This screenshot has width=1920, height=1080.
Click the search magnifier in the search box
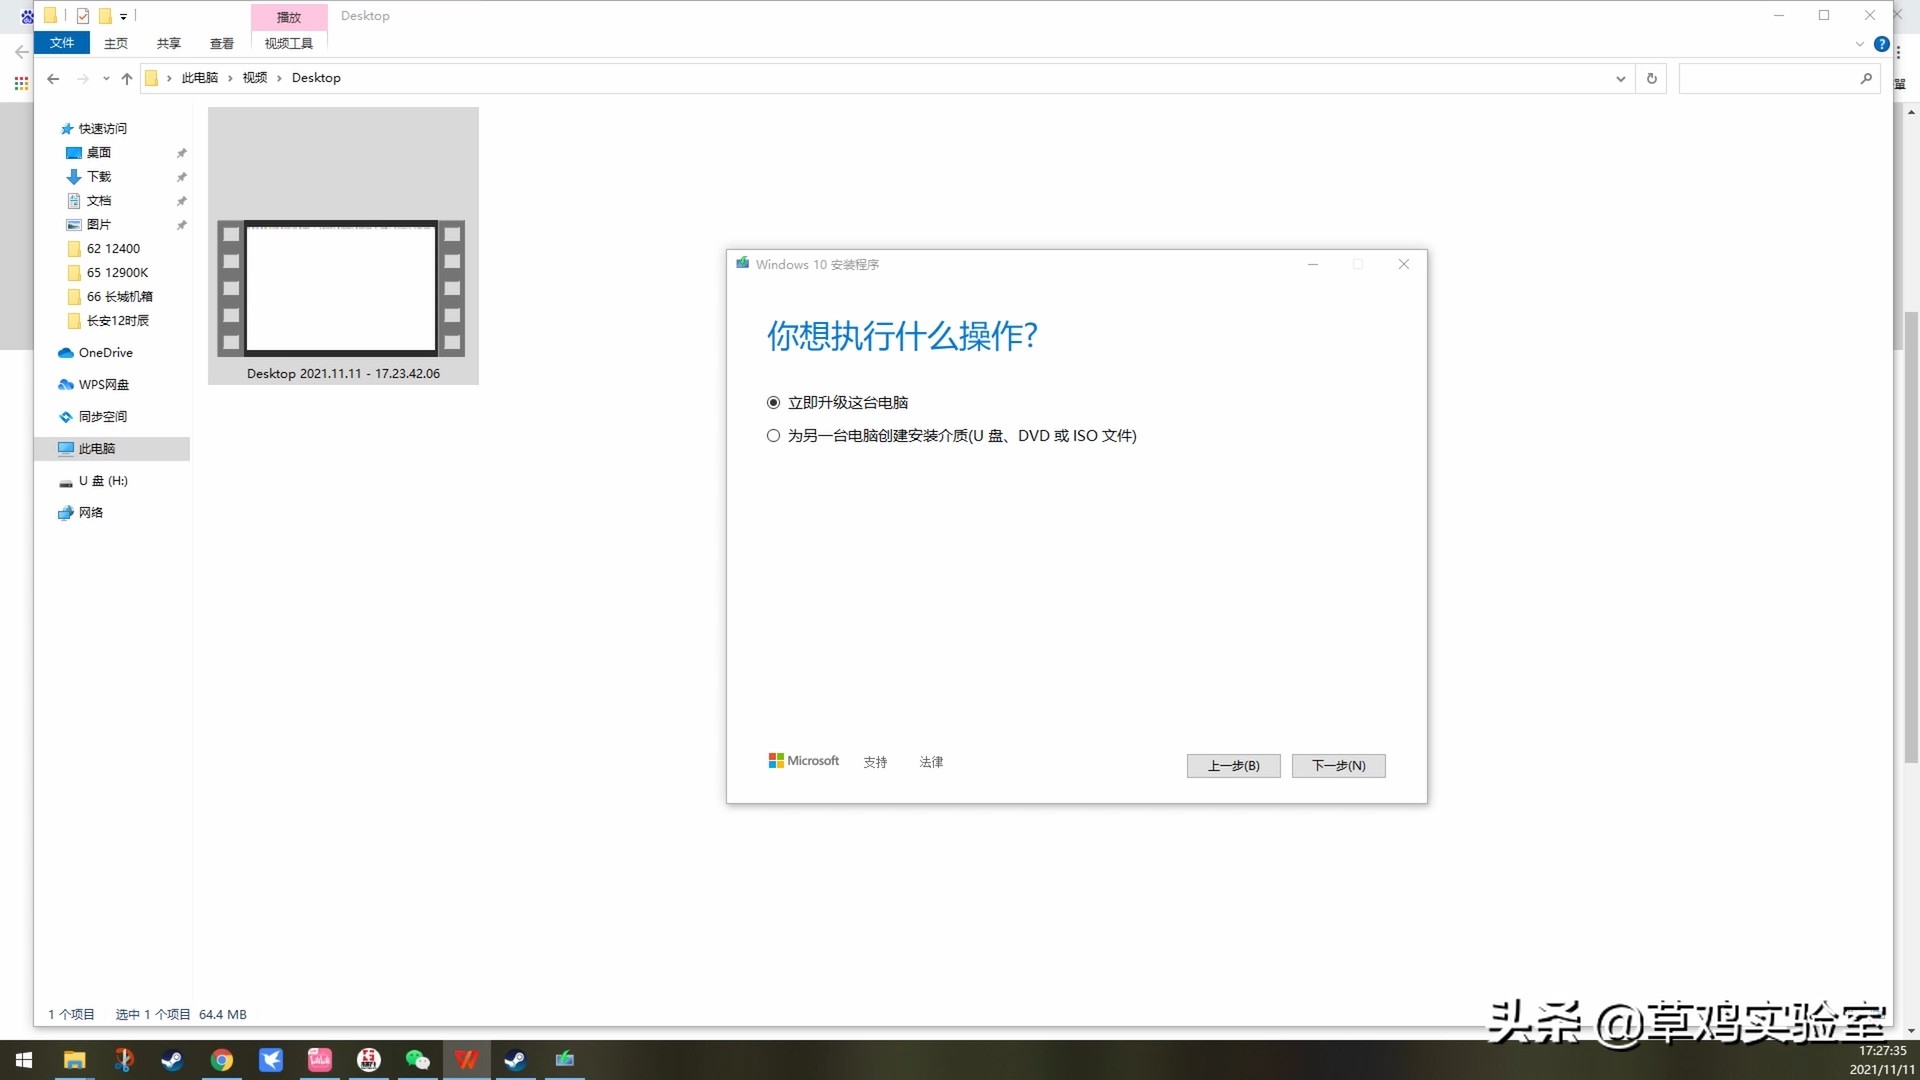pyautogui.click(x=1866, y=78)
